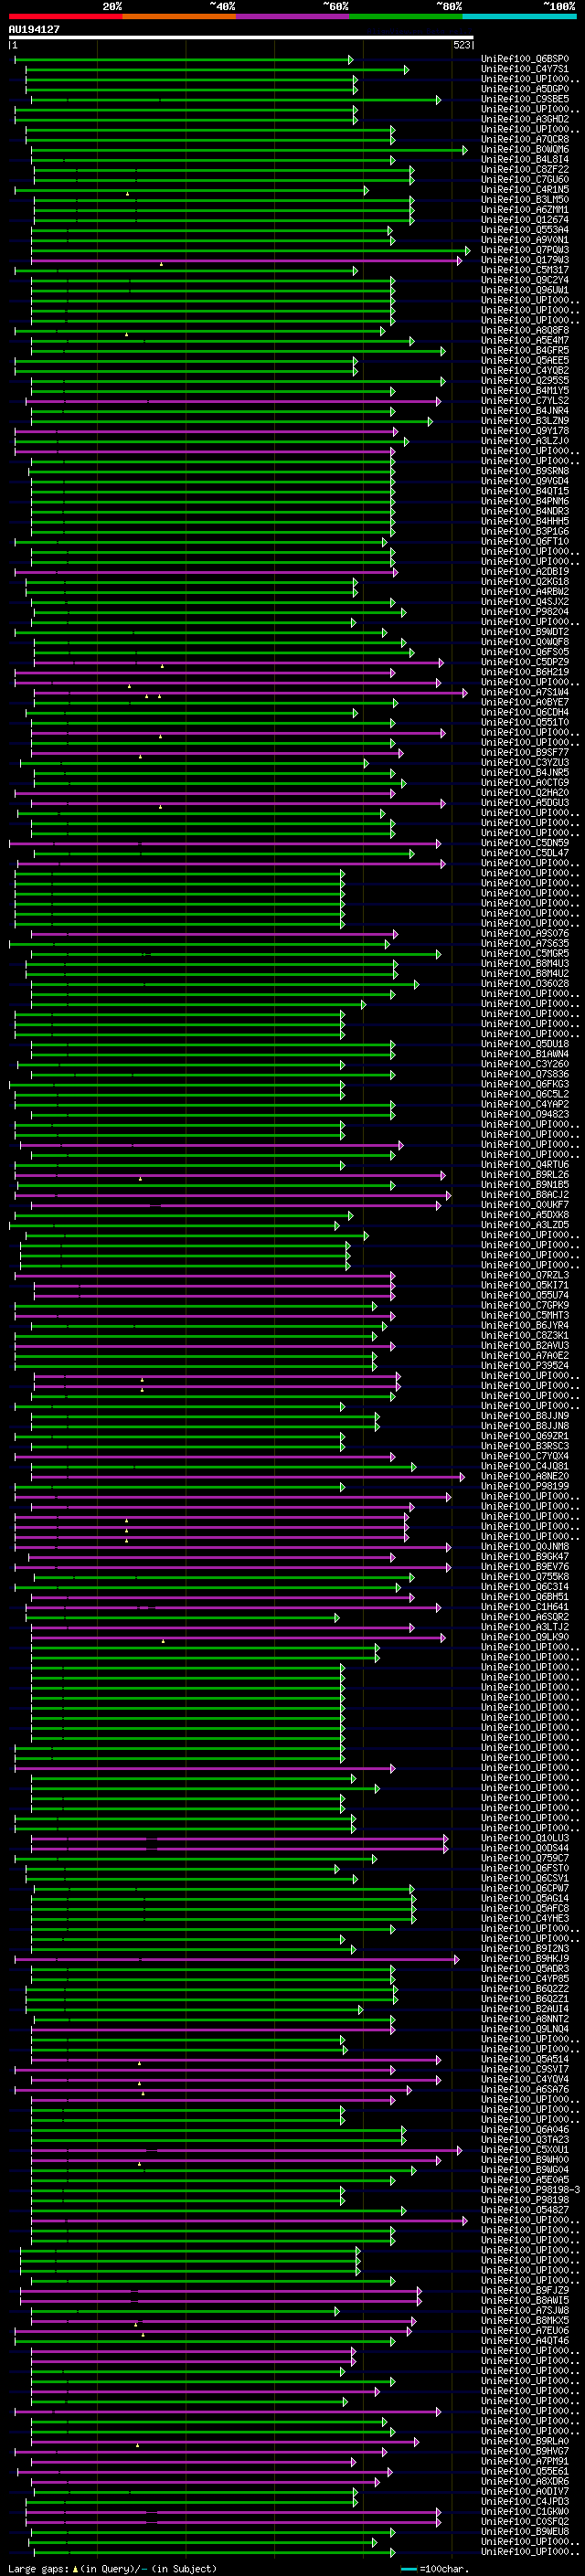Select hit label UniRef100_C4YQB2
This screenshot has height=2576, width=585.
click(525, 370)
